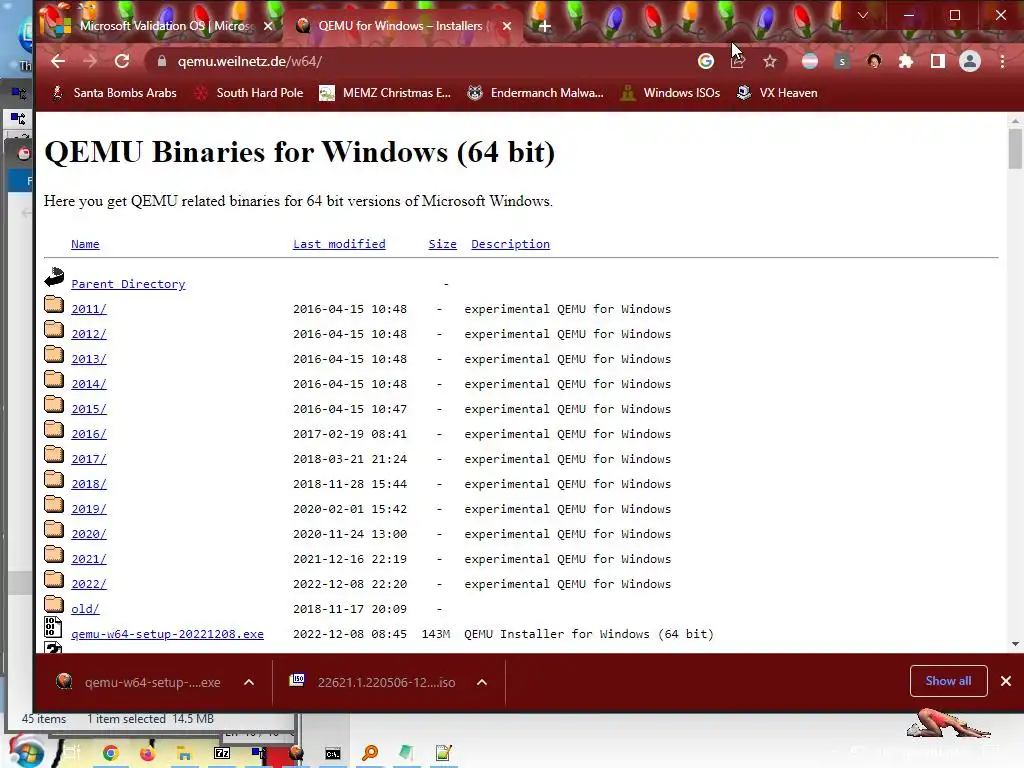The height and width of the screenshot is (768, 1024).
Task: Open the magnifier search app in taskbar
Action: coord(370,754)
